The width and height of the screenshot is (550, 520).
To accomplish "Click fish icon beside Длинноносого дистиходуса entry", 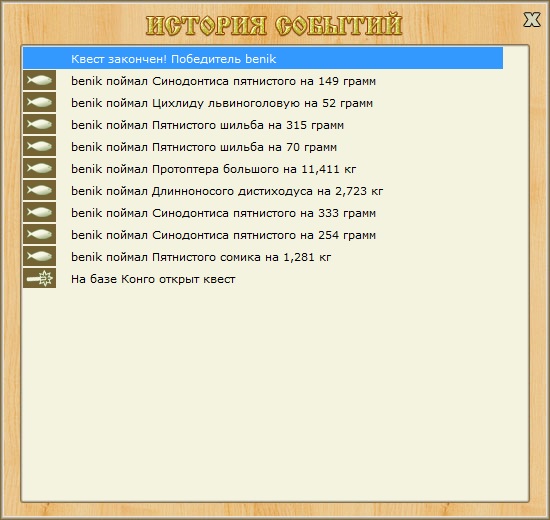I will pyautogui.click(x=39, y=190).
